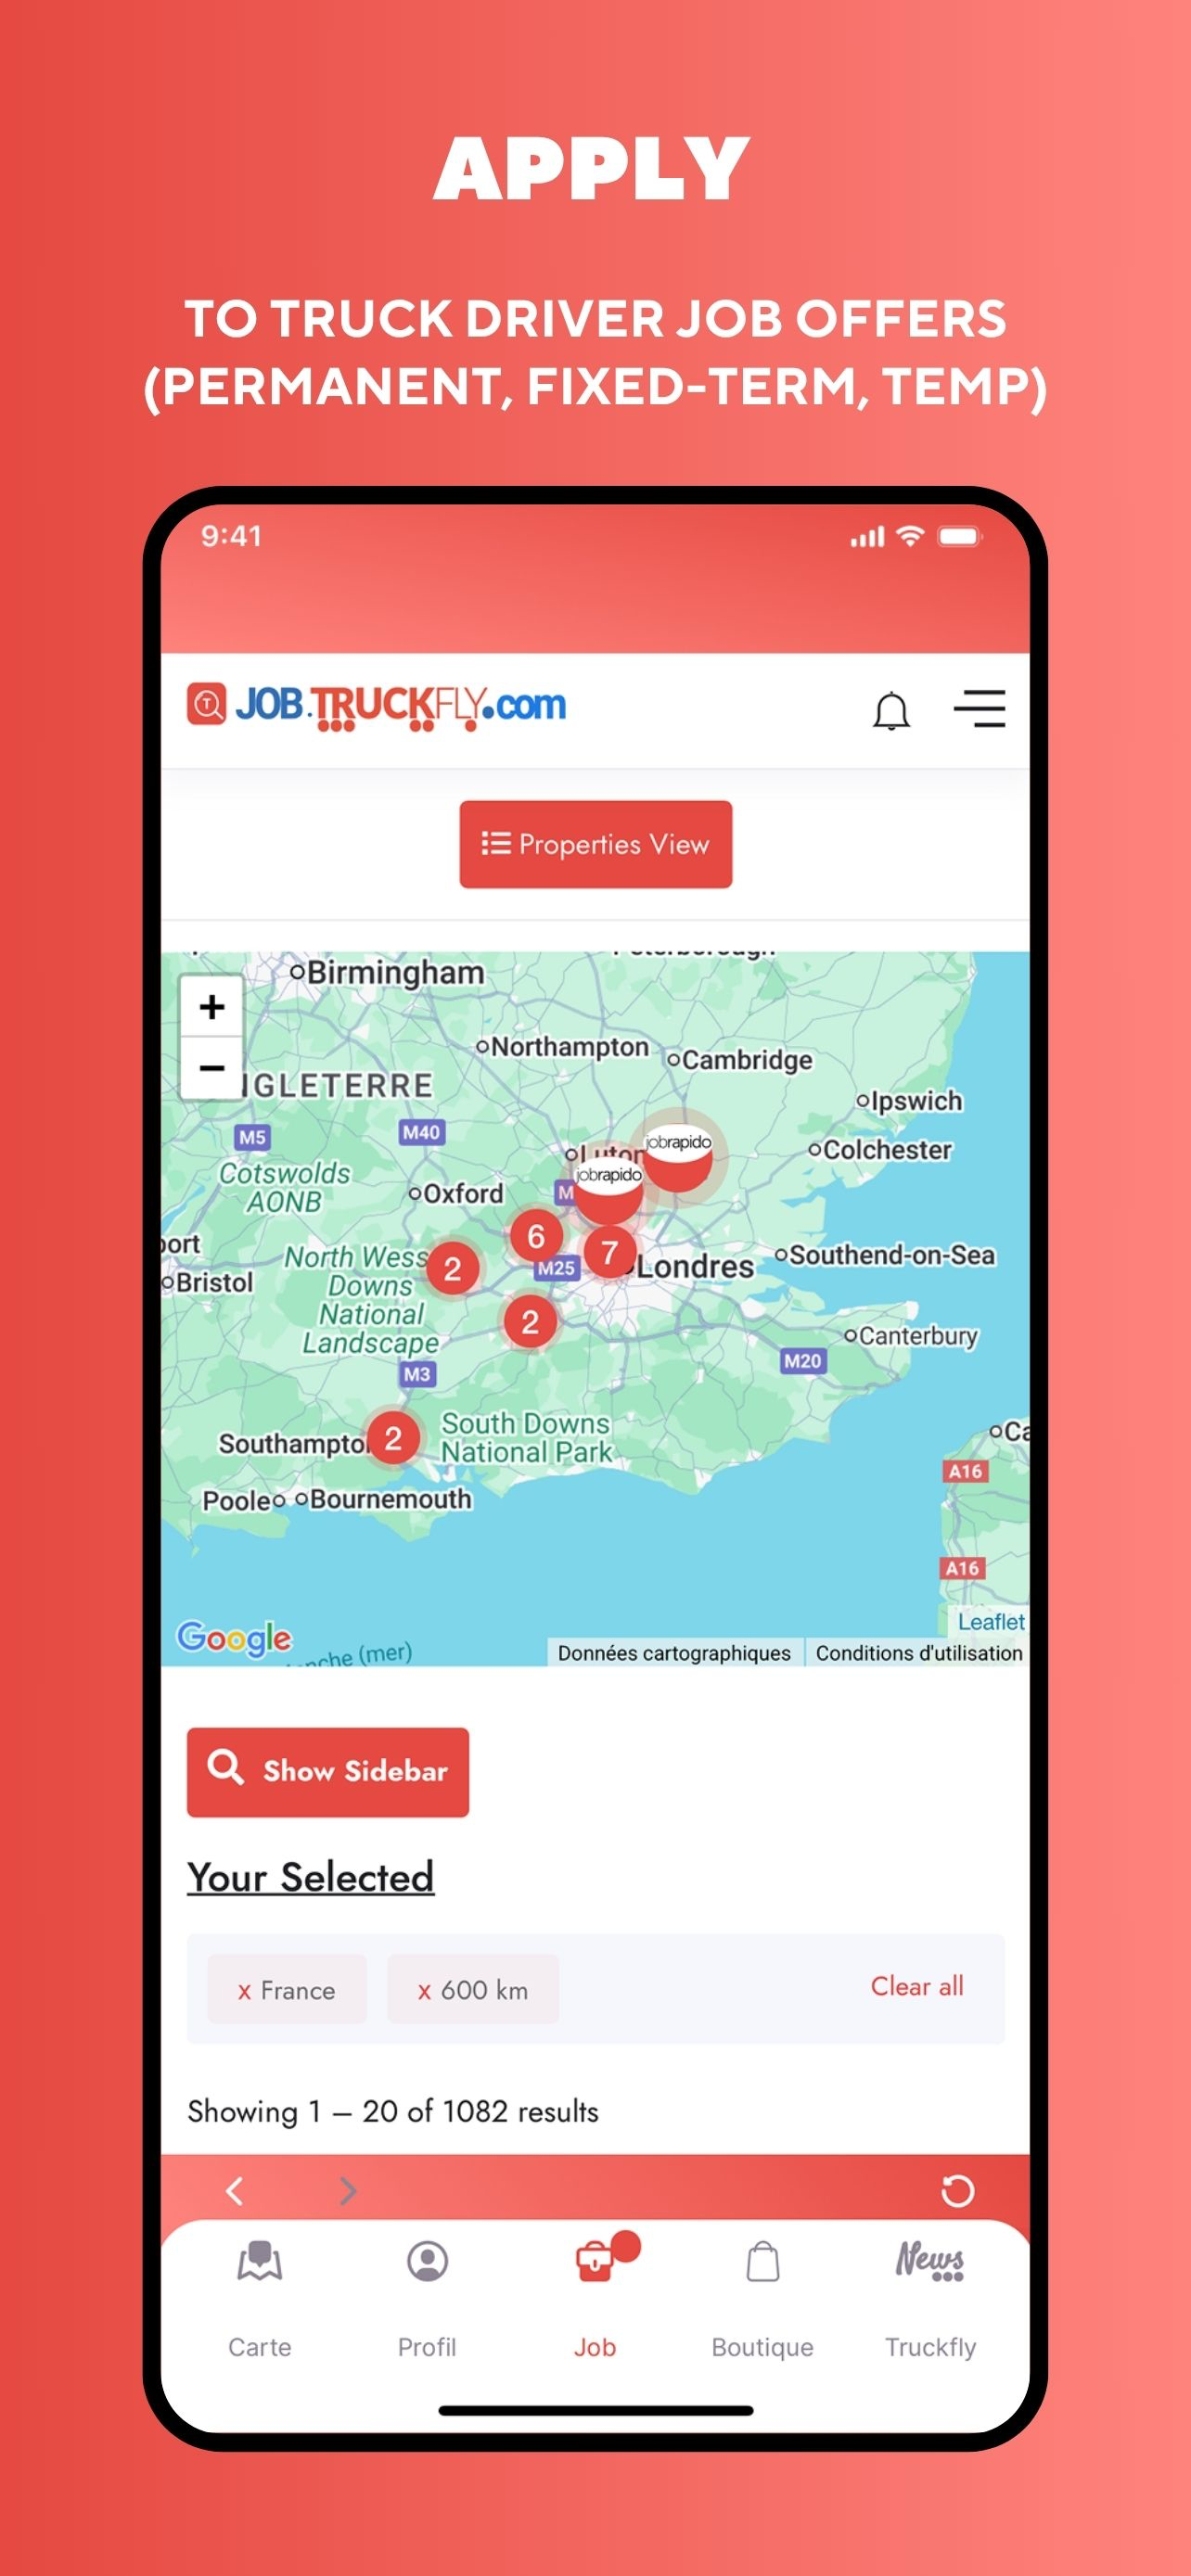Remove the 600 km filter tag
Image resolution: width=1191 pixels, height=2576 pixels.
[x=472, y=1989]
